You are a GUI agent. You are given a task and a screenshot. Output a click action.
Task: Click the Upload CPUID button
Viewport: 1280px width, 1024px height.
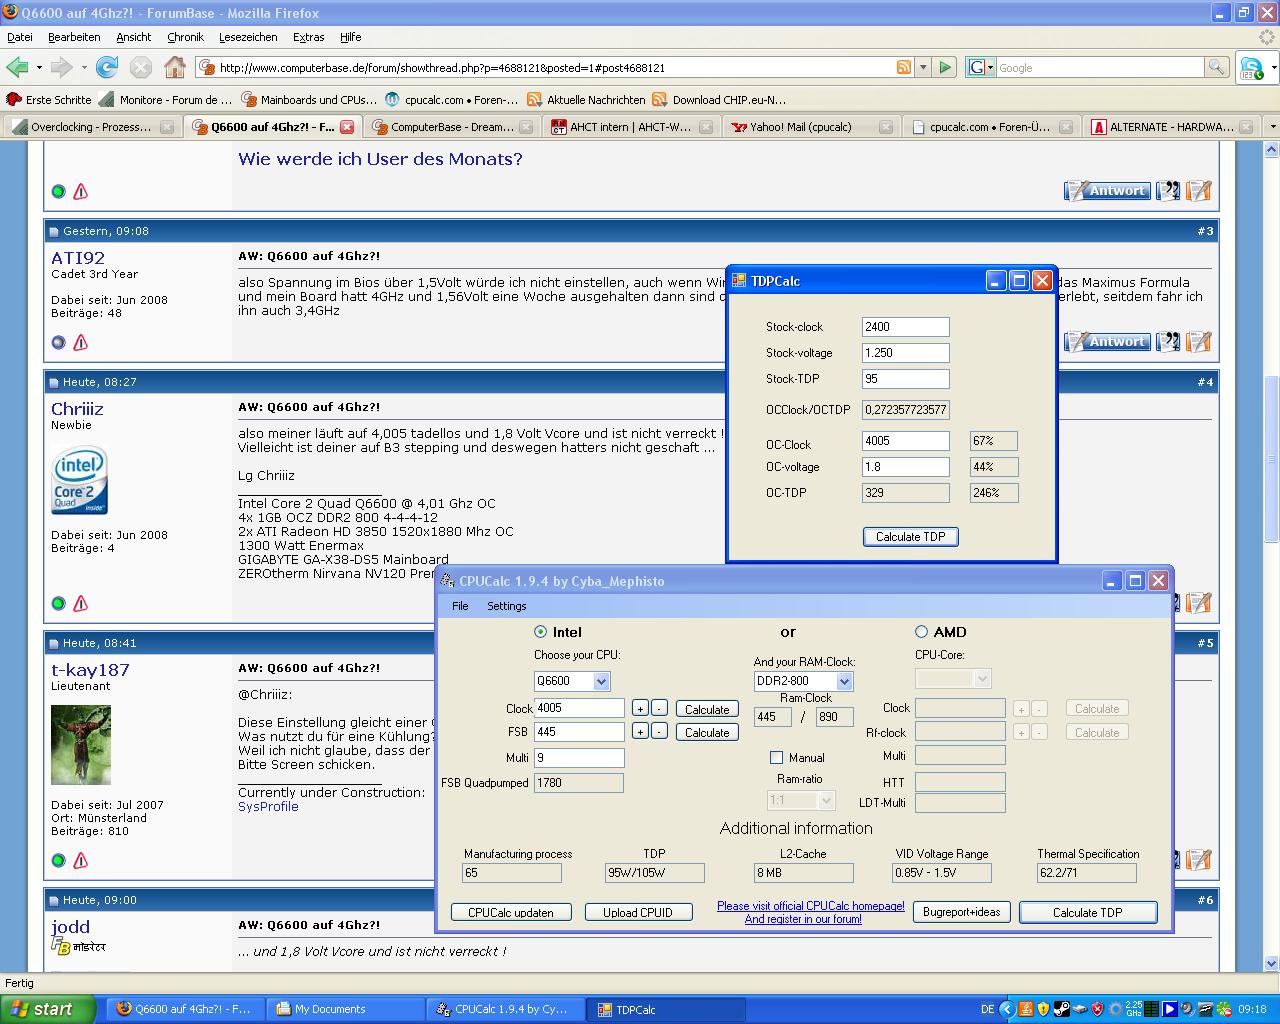coord(637,912)
